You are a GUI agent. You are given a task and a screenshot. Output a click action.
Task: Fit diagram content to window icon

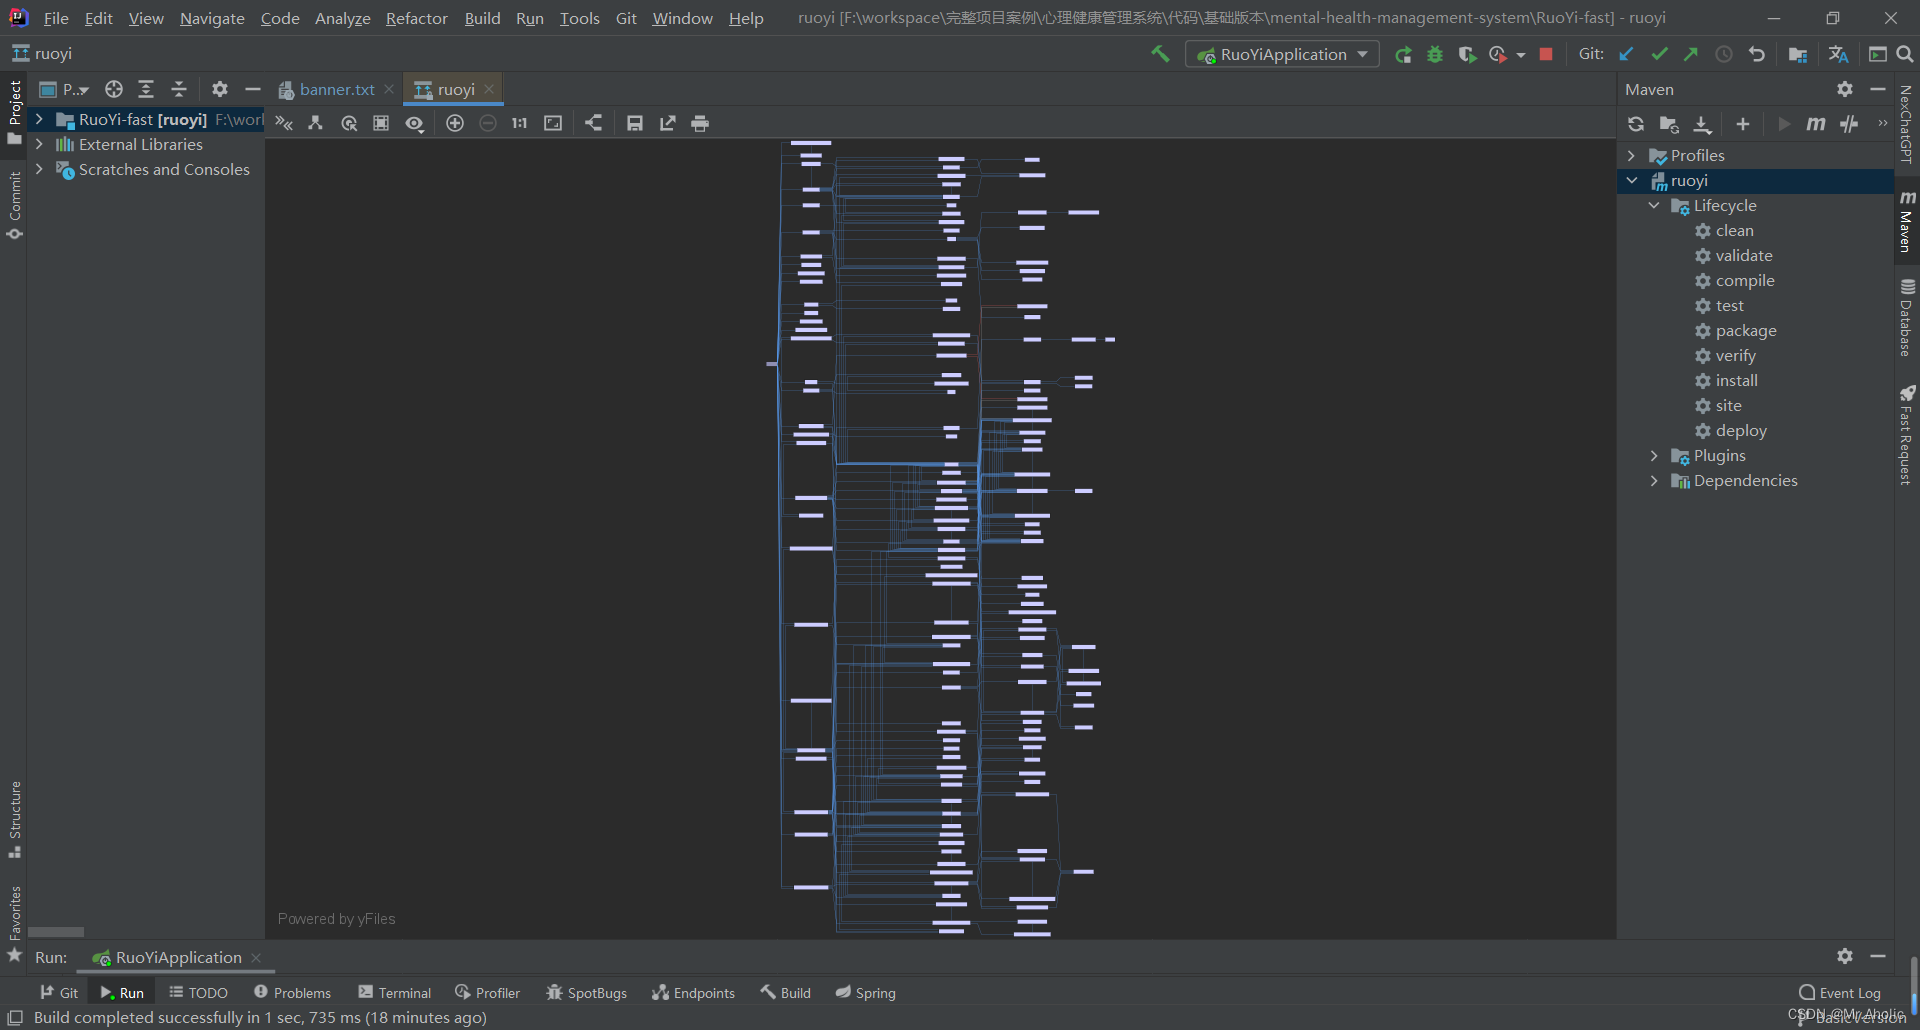(x=553, y=123)
